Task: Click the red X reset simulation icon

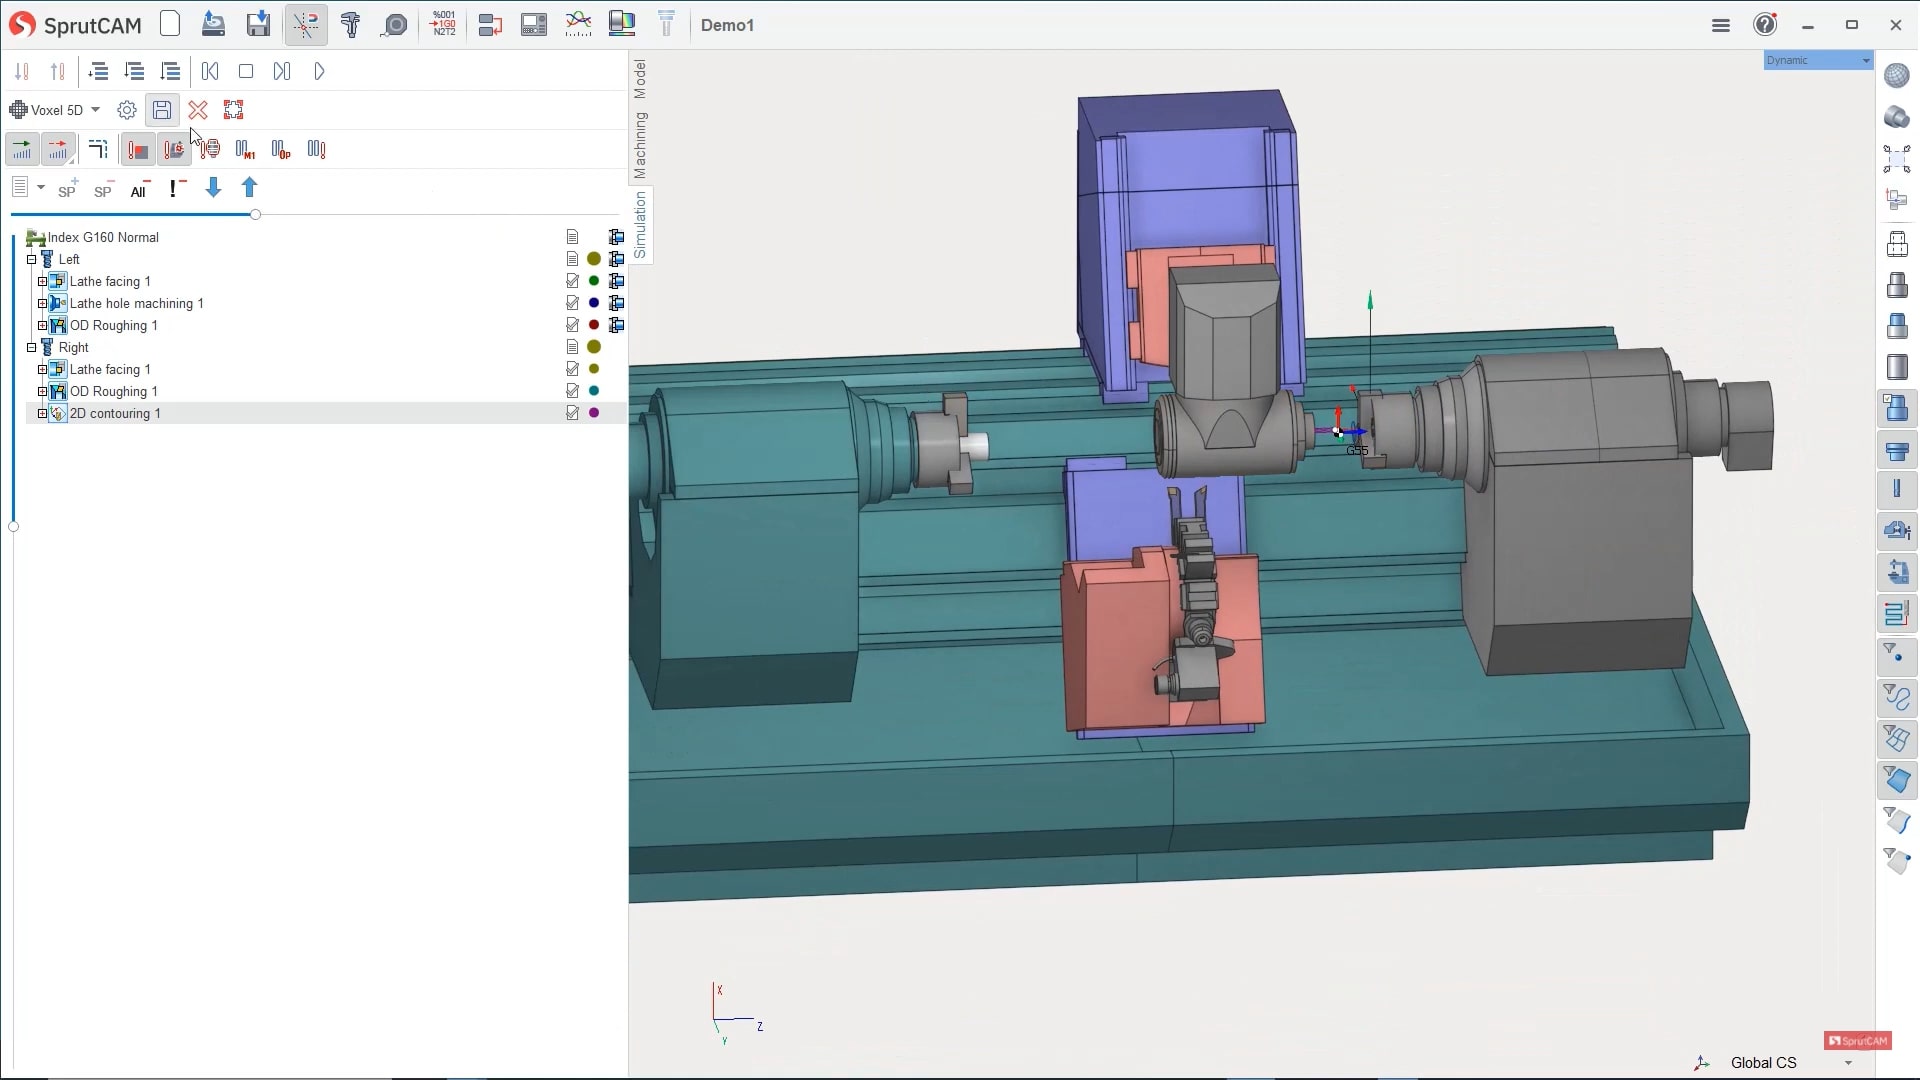Action: point(198,110)
